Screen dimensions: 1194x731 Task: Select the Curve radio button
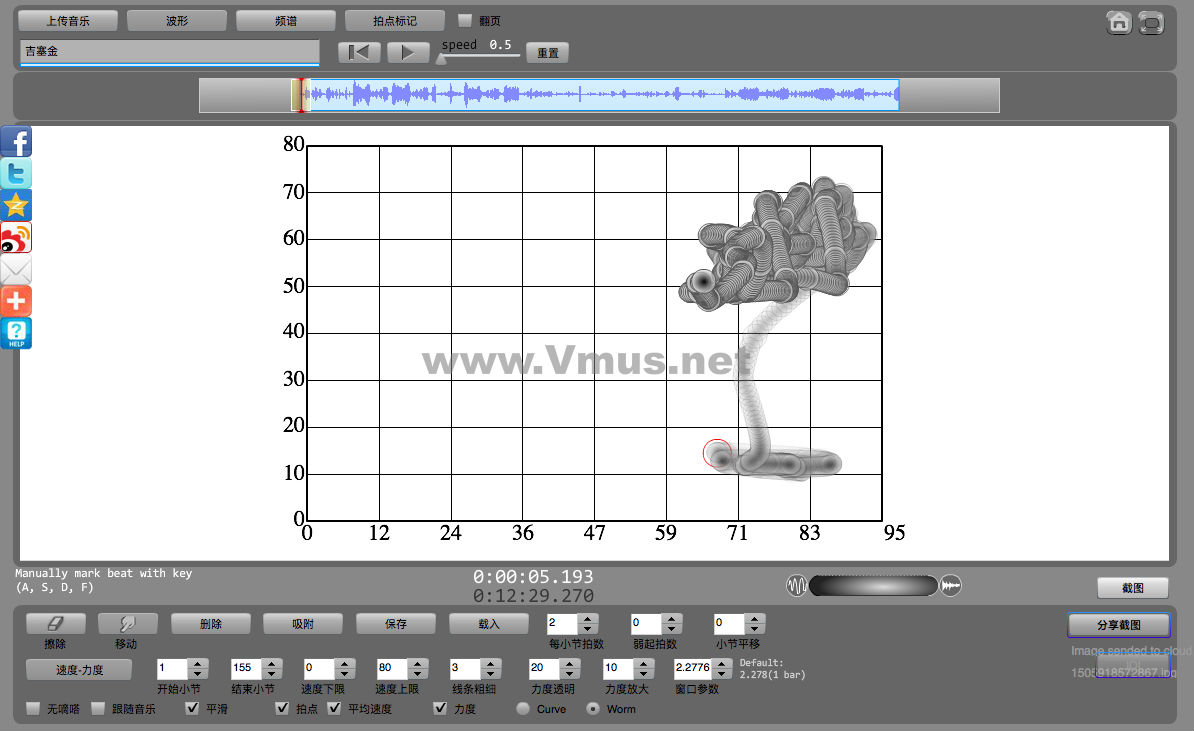tap(523, 709)
